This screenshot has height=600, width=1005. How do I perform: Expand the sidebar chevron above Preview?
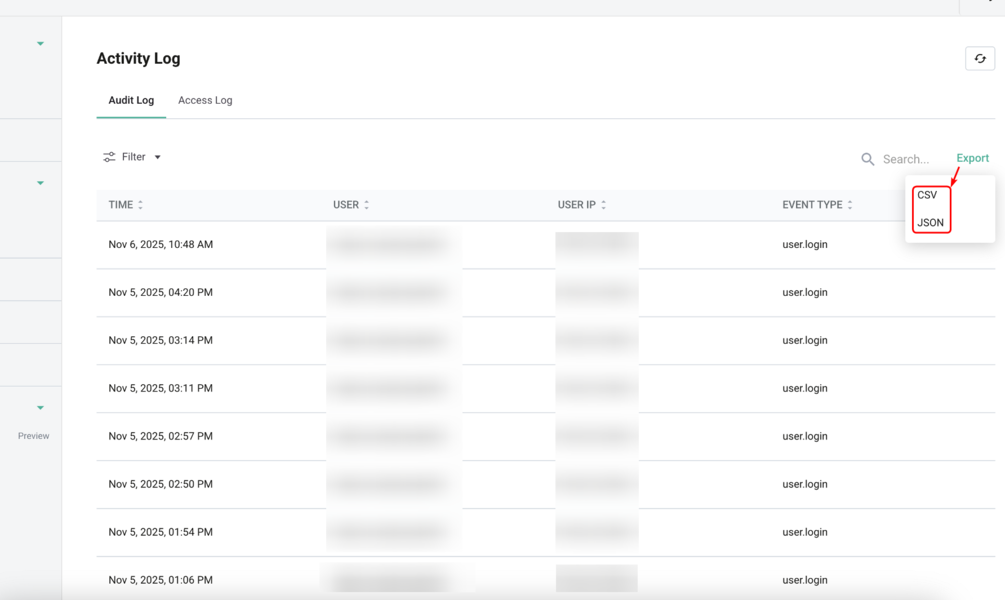click(40, 408)
